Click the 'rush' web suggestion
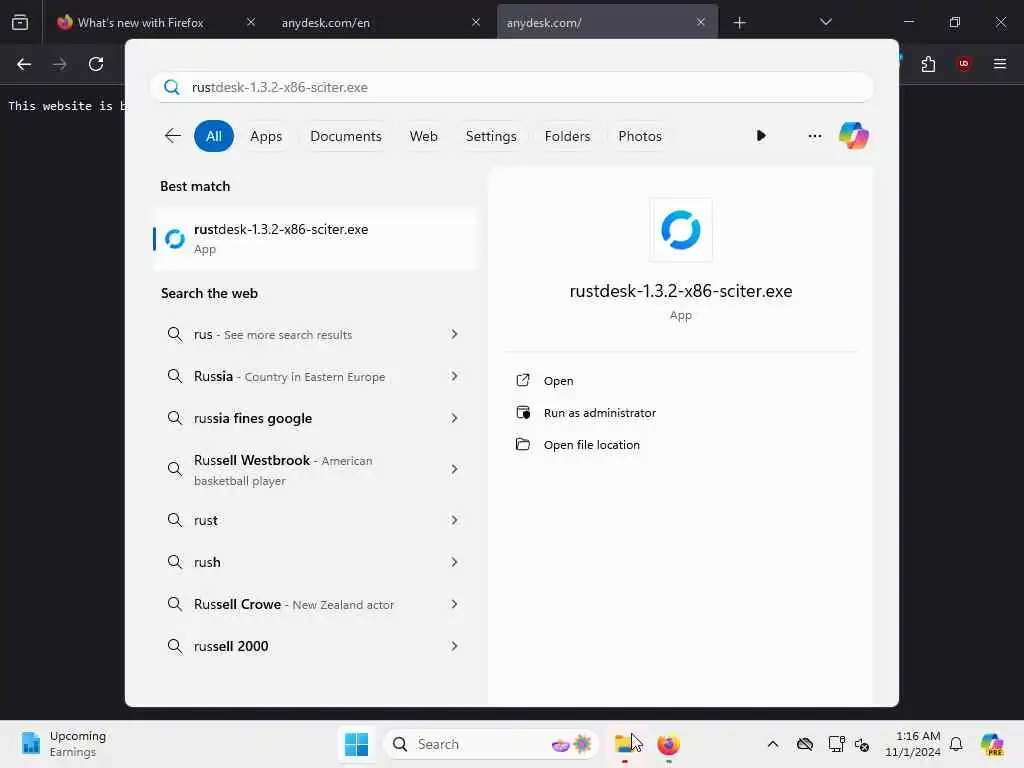The image size is (1024, 768). click(x=313, y=562)
